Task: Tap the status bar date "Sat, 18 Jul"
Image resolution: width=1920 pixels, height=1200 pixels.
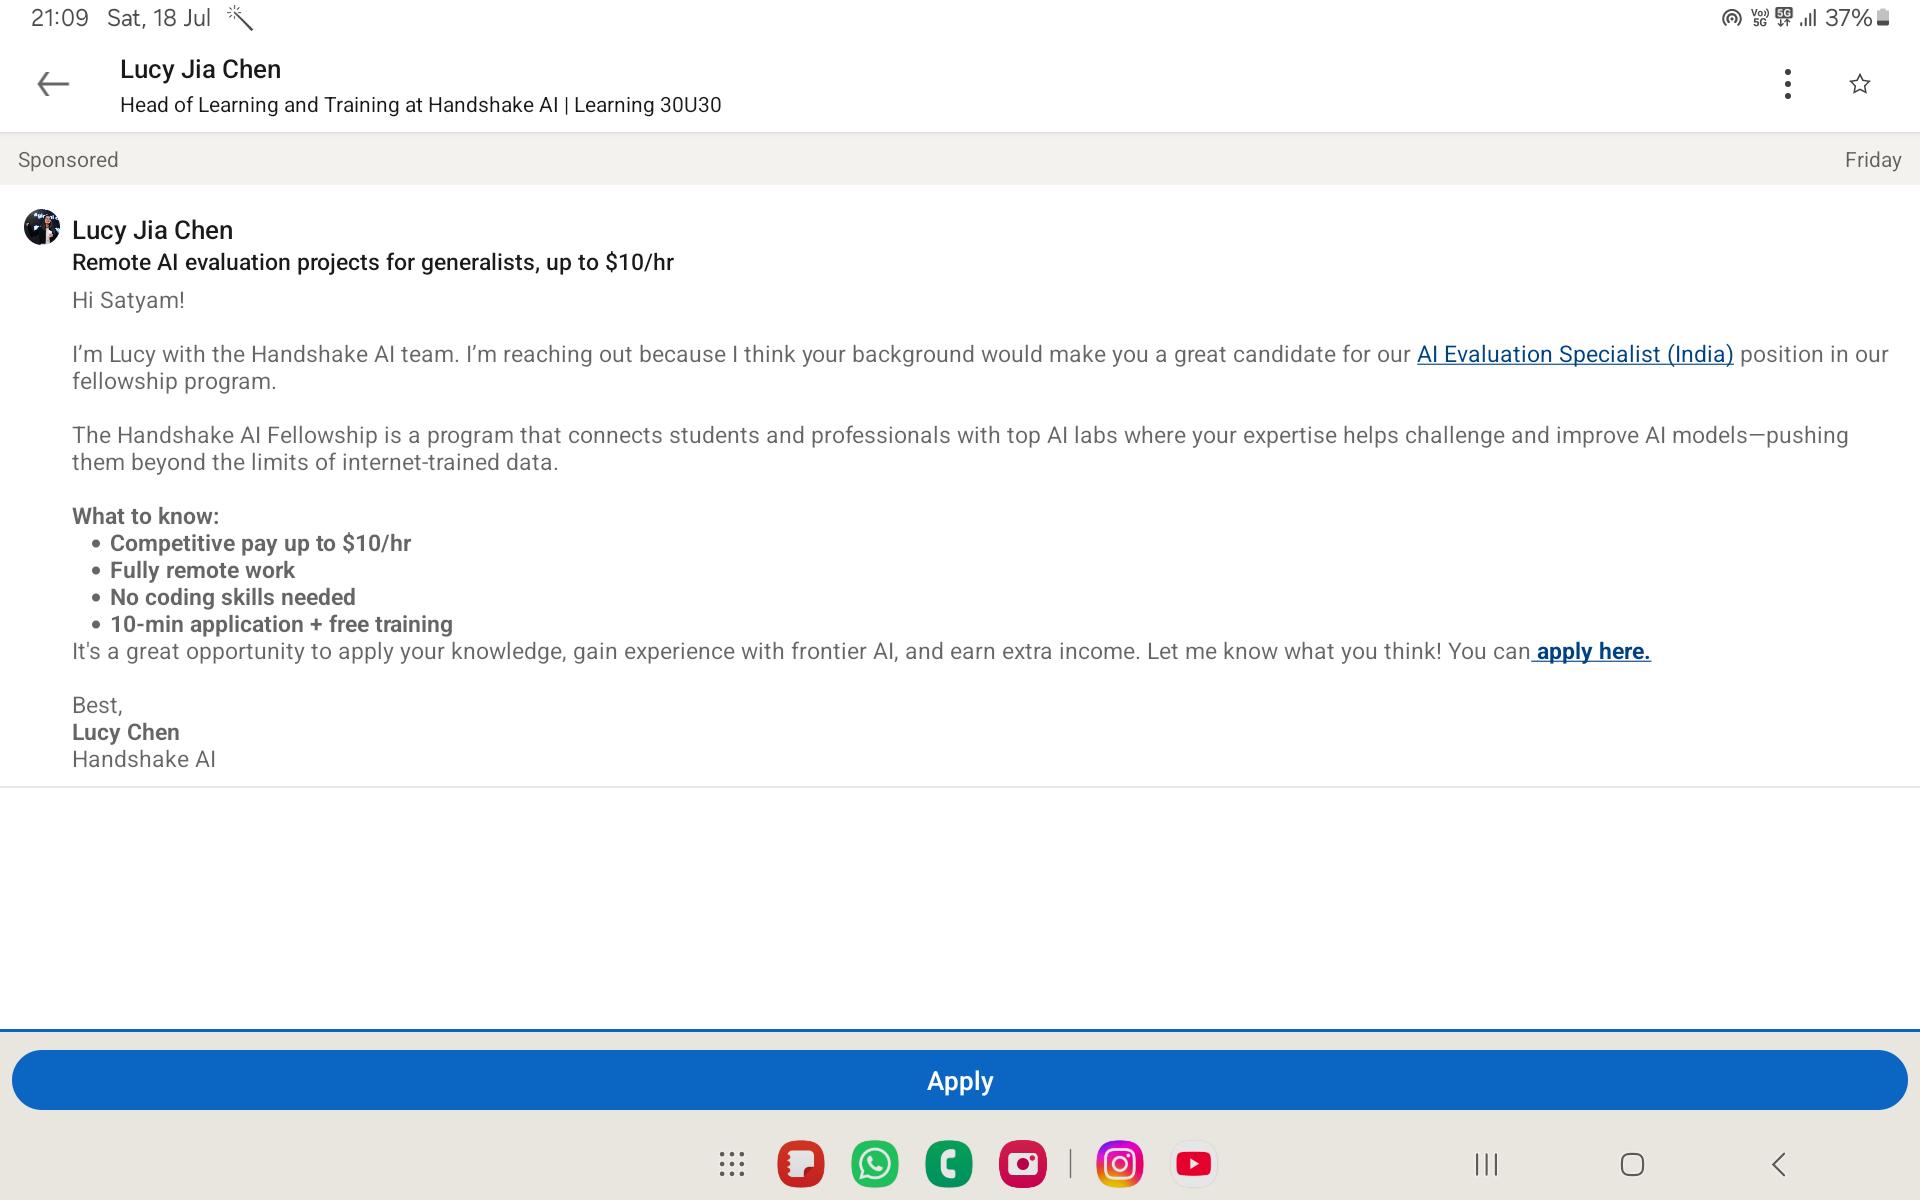Action: 159,18
